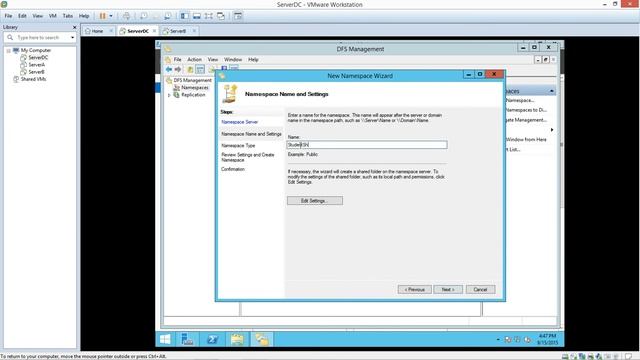Viewport: 640px width, 360px height.
Task: Click the Namespace Server step link
Action: [x=240, y=122]
